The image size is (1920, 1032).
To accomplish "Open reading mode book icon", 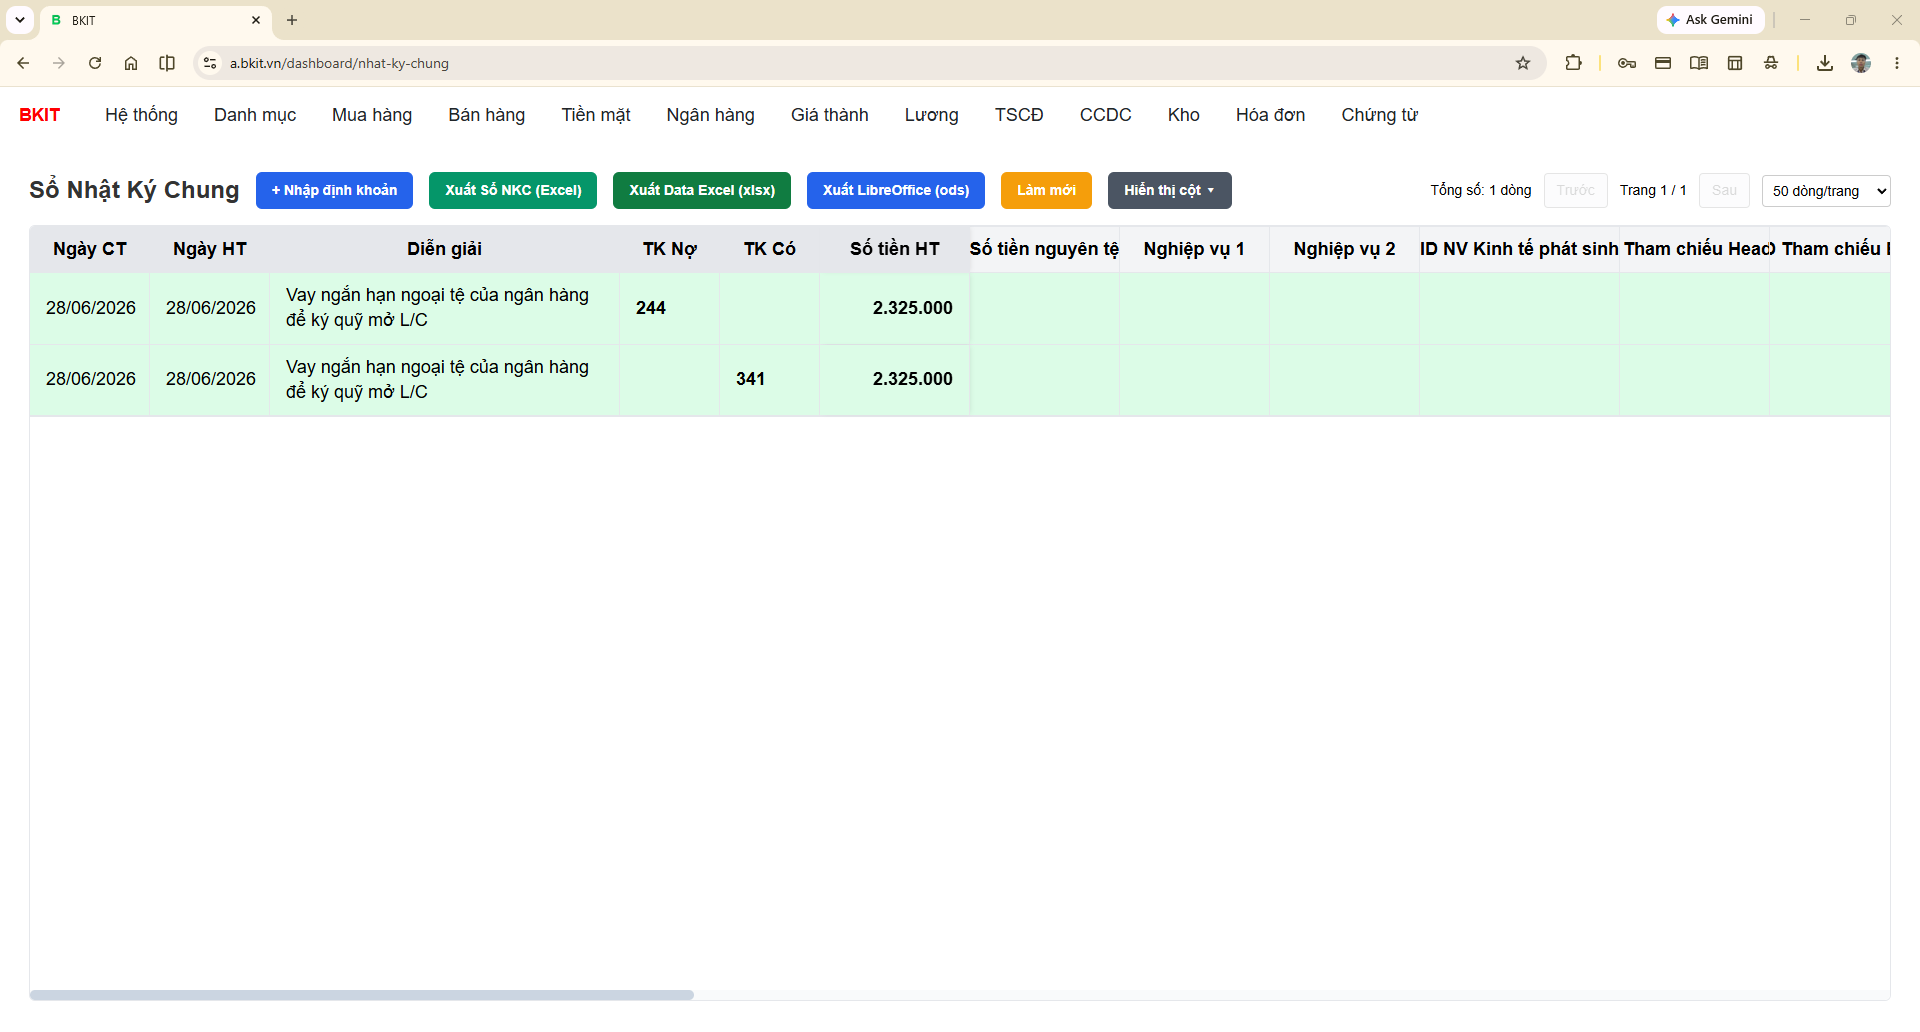I will pos(1699,63).
